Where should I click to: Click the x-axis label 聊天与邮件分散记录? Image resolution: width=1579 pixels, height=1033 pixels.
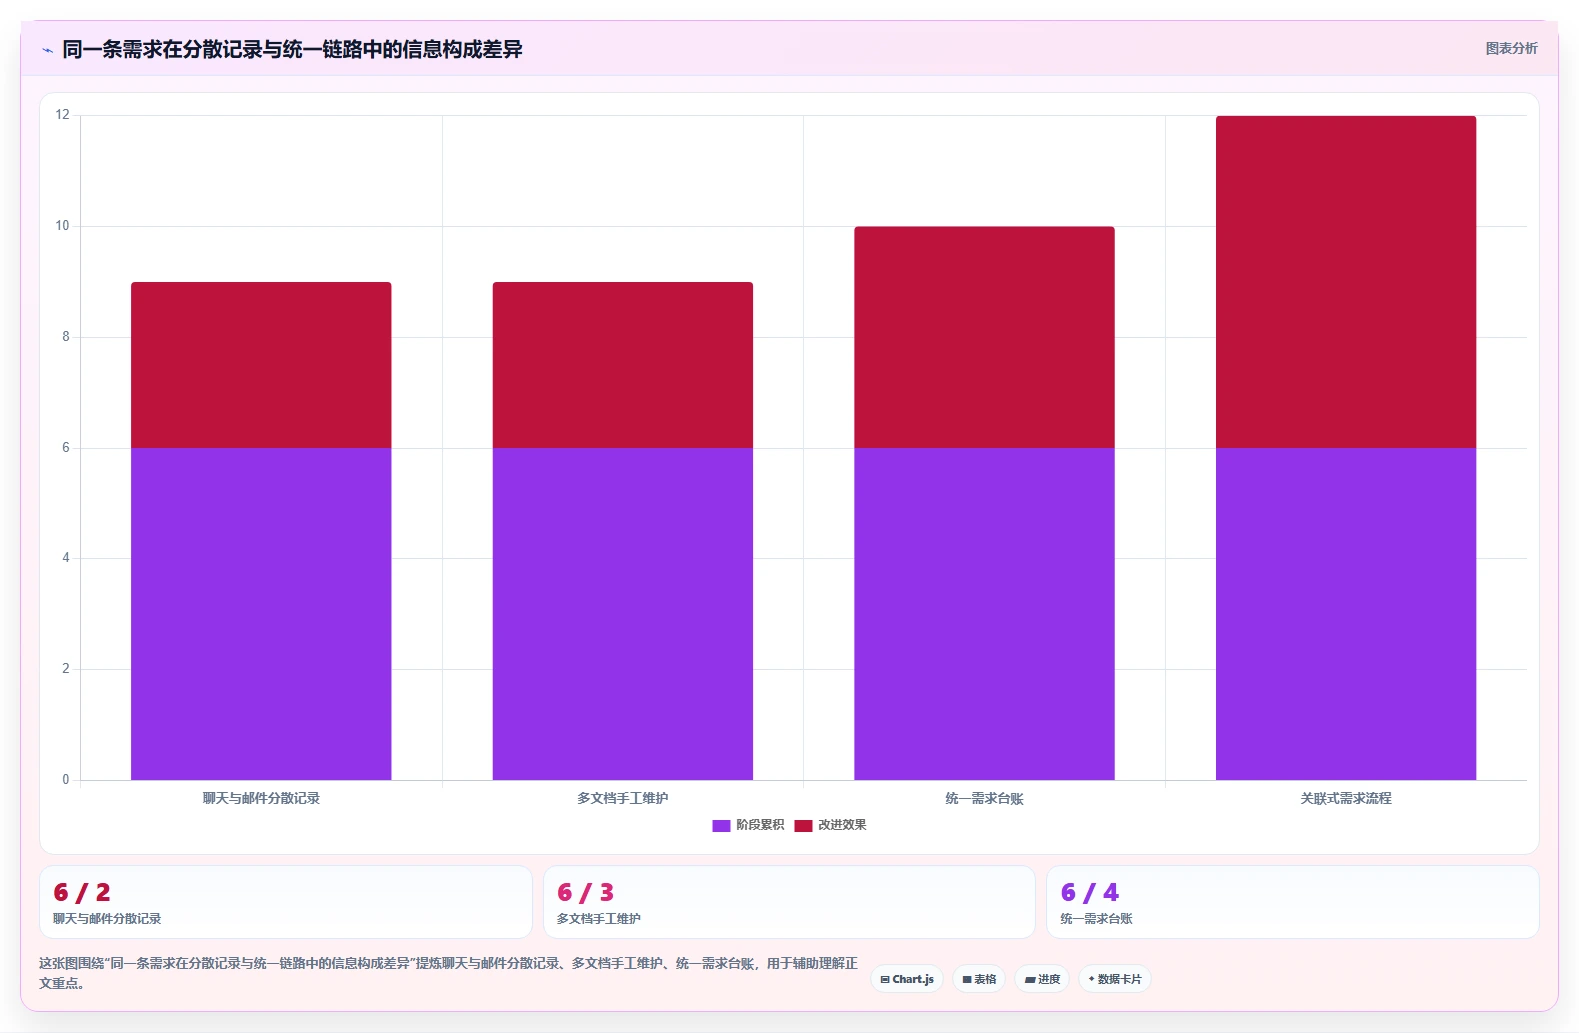[x=261, y=798]
